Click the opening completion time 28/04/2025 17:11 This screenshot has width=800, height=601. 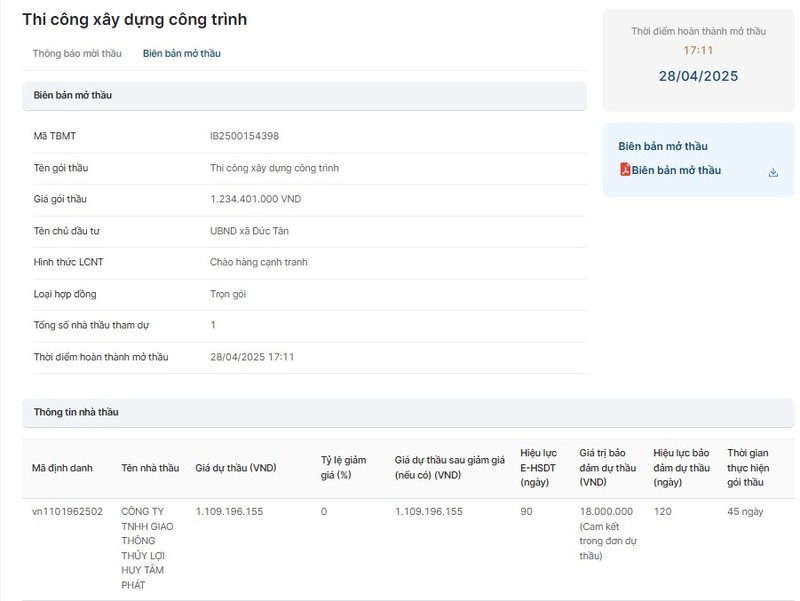coord(252,357)
